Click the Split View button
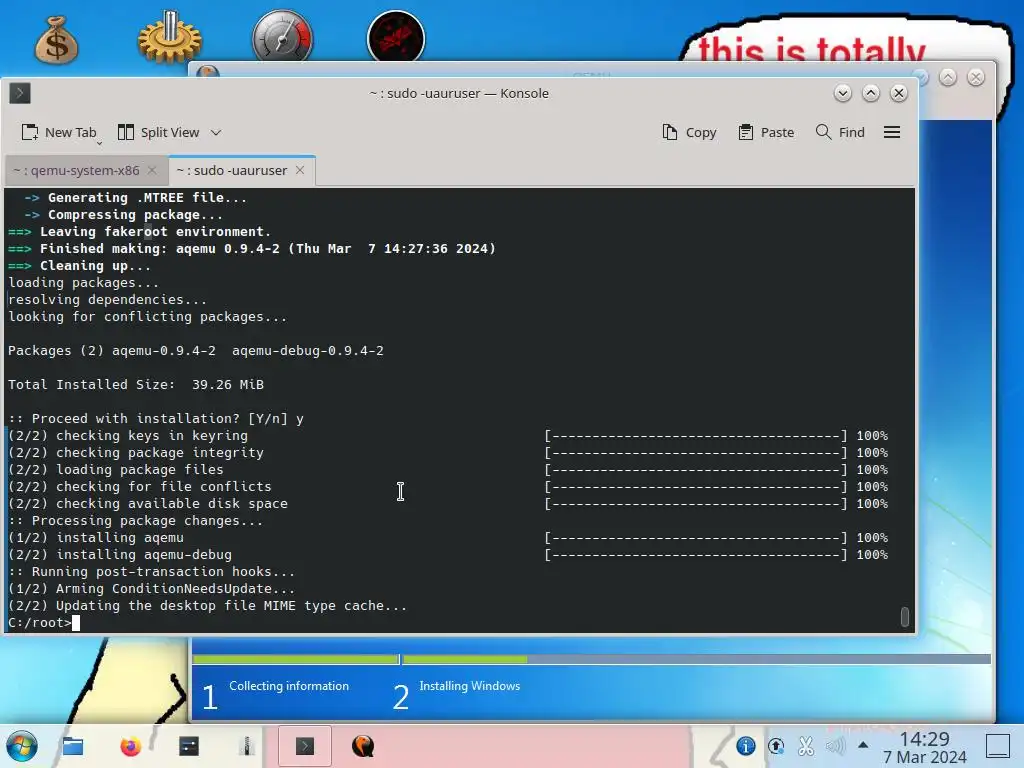1024x768 pixels. coord(159,133)
